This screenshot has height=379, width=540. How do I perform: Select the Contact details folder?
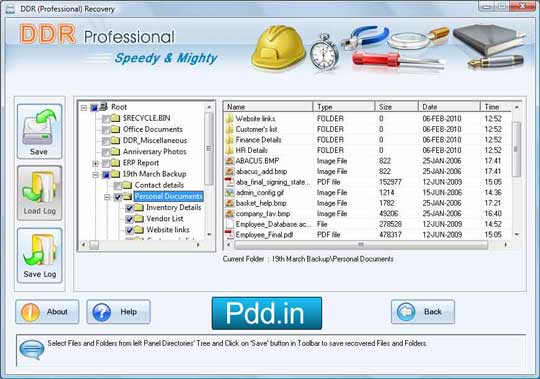coord(159,185)
